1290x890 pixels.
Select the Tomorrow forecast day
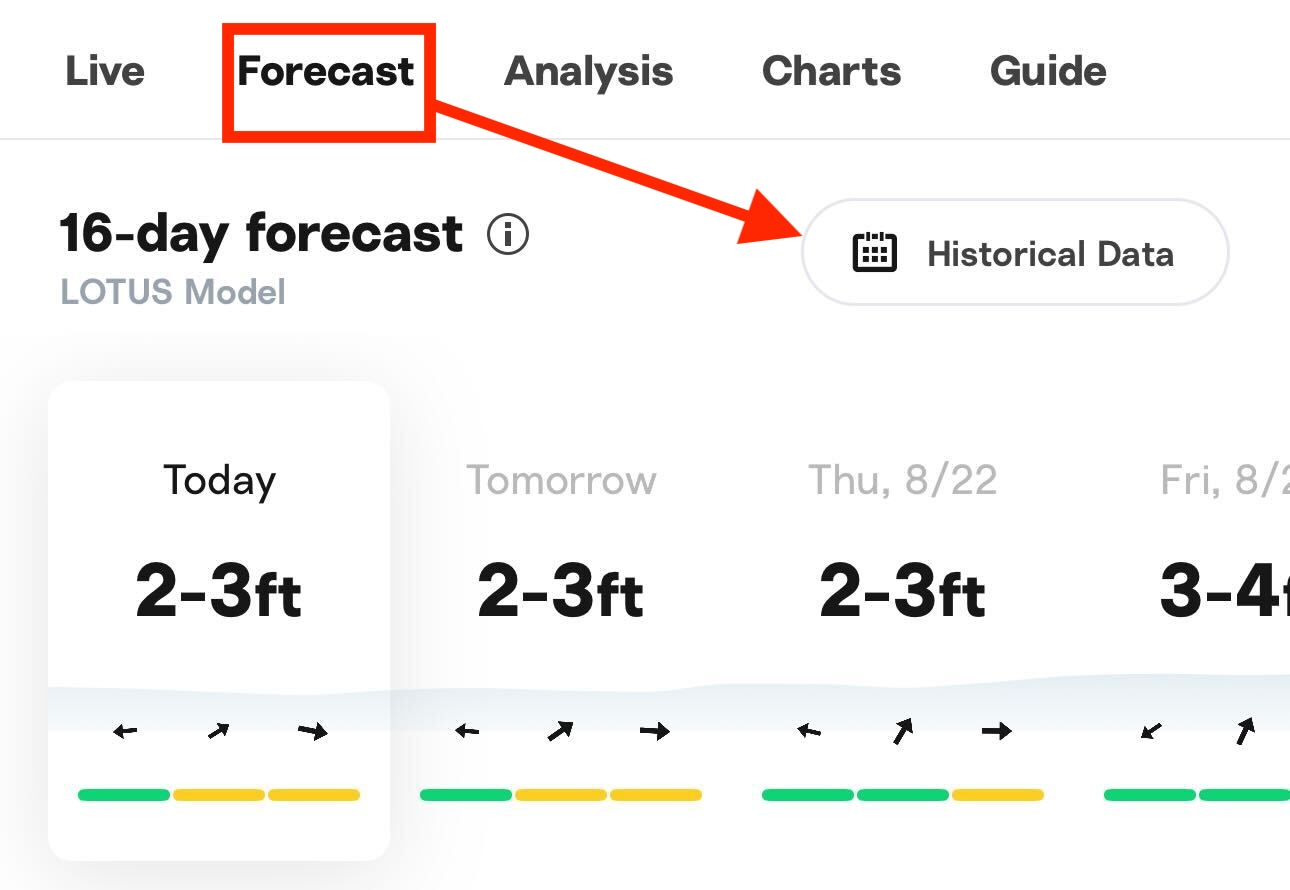click(561, 620)
